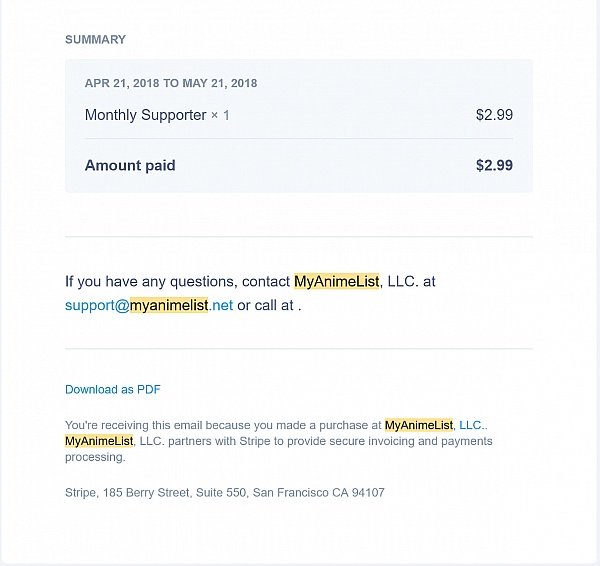
Task: Click the bold $2.99 amount paid total
Action: [494, 165]
